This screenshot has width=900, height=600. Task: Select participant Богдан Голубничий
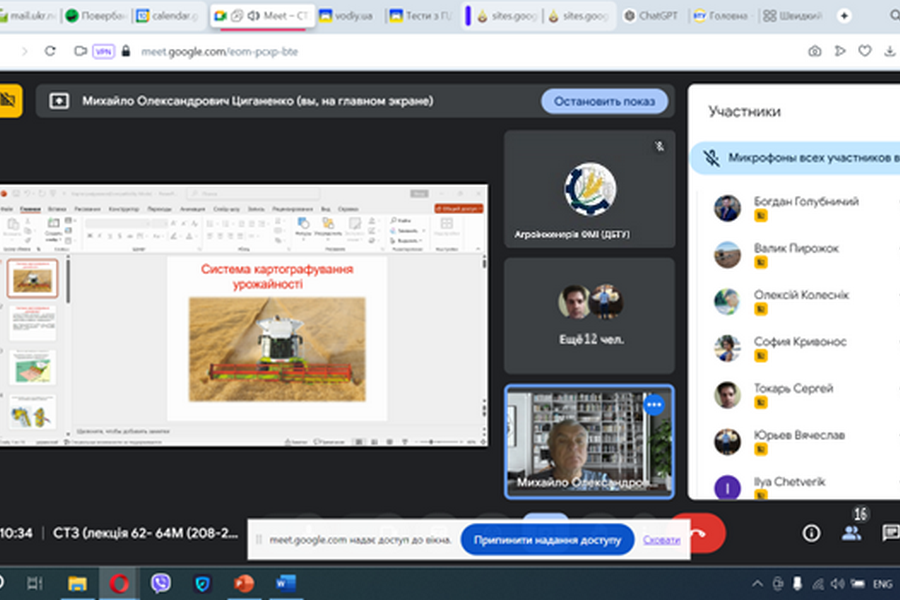(x=806, y=207)
